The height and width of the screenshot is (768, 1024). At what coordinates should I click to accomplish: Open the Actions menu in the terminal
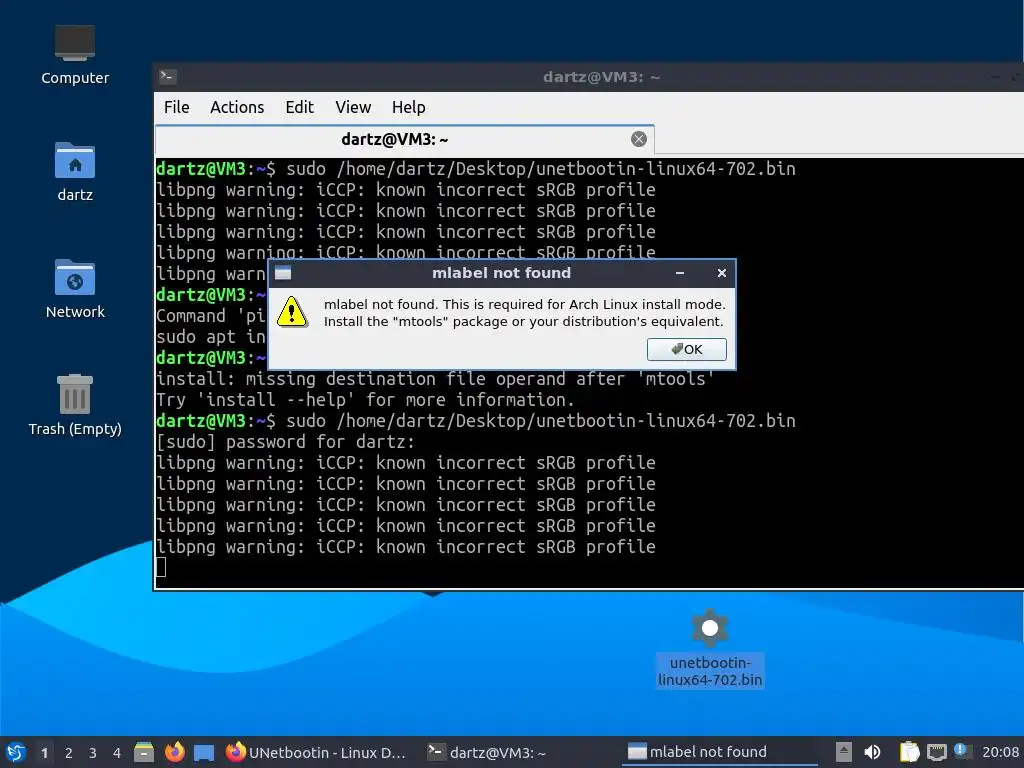[237, 107]
